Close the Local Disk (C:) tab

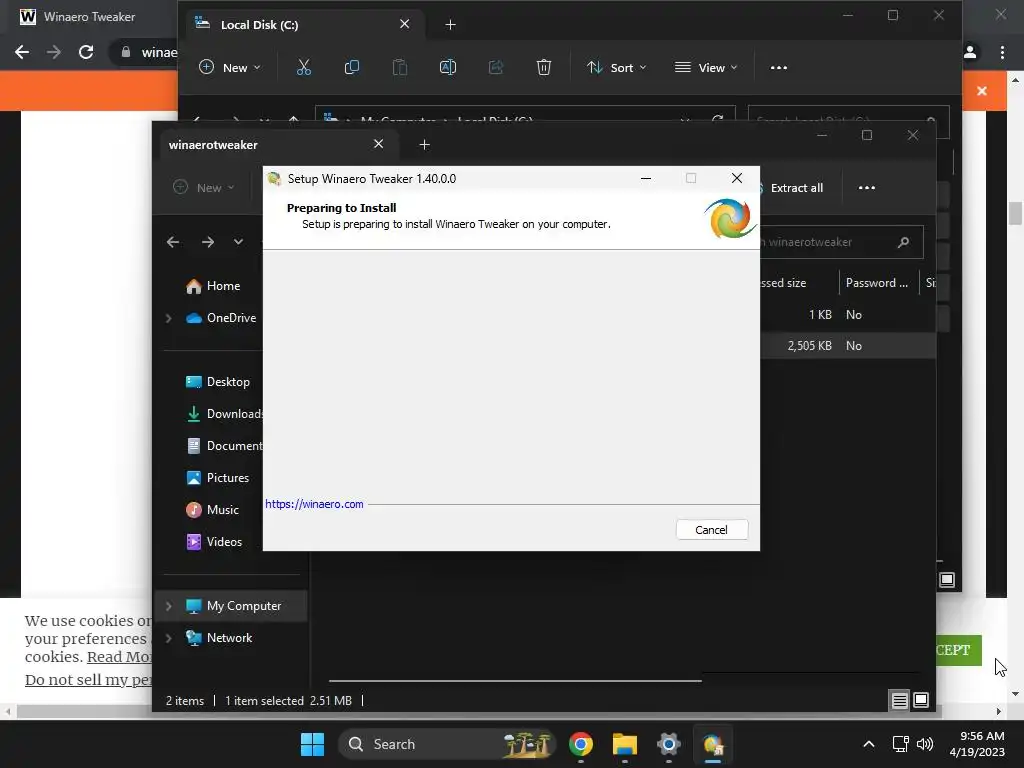404,24
